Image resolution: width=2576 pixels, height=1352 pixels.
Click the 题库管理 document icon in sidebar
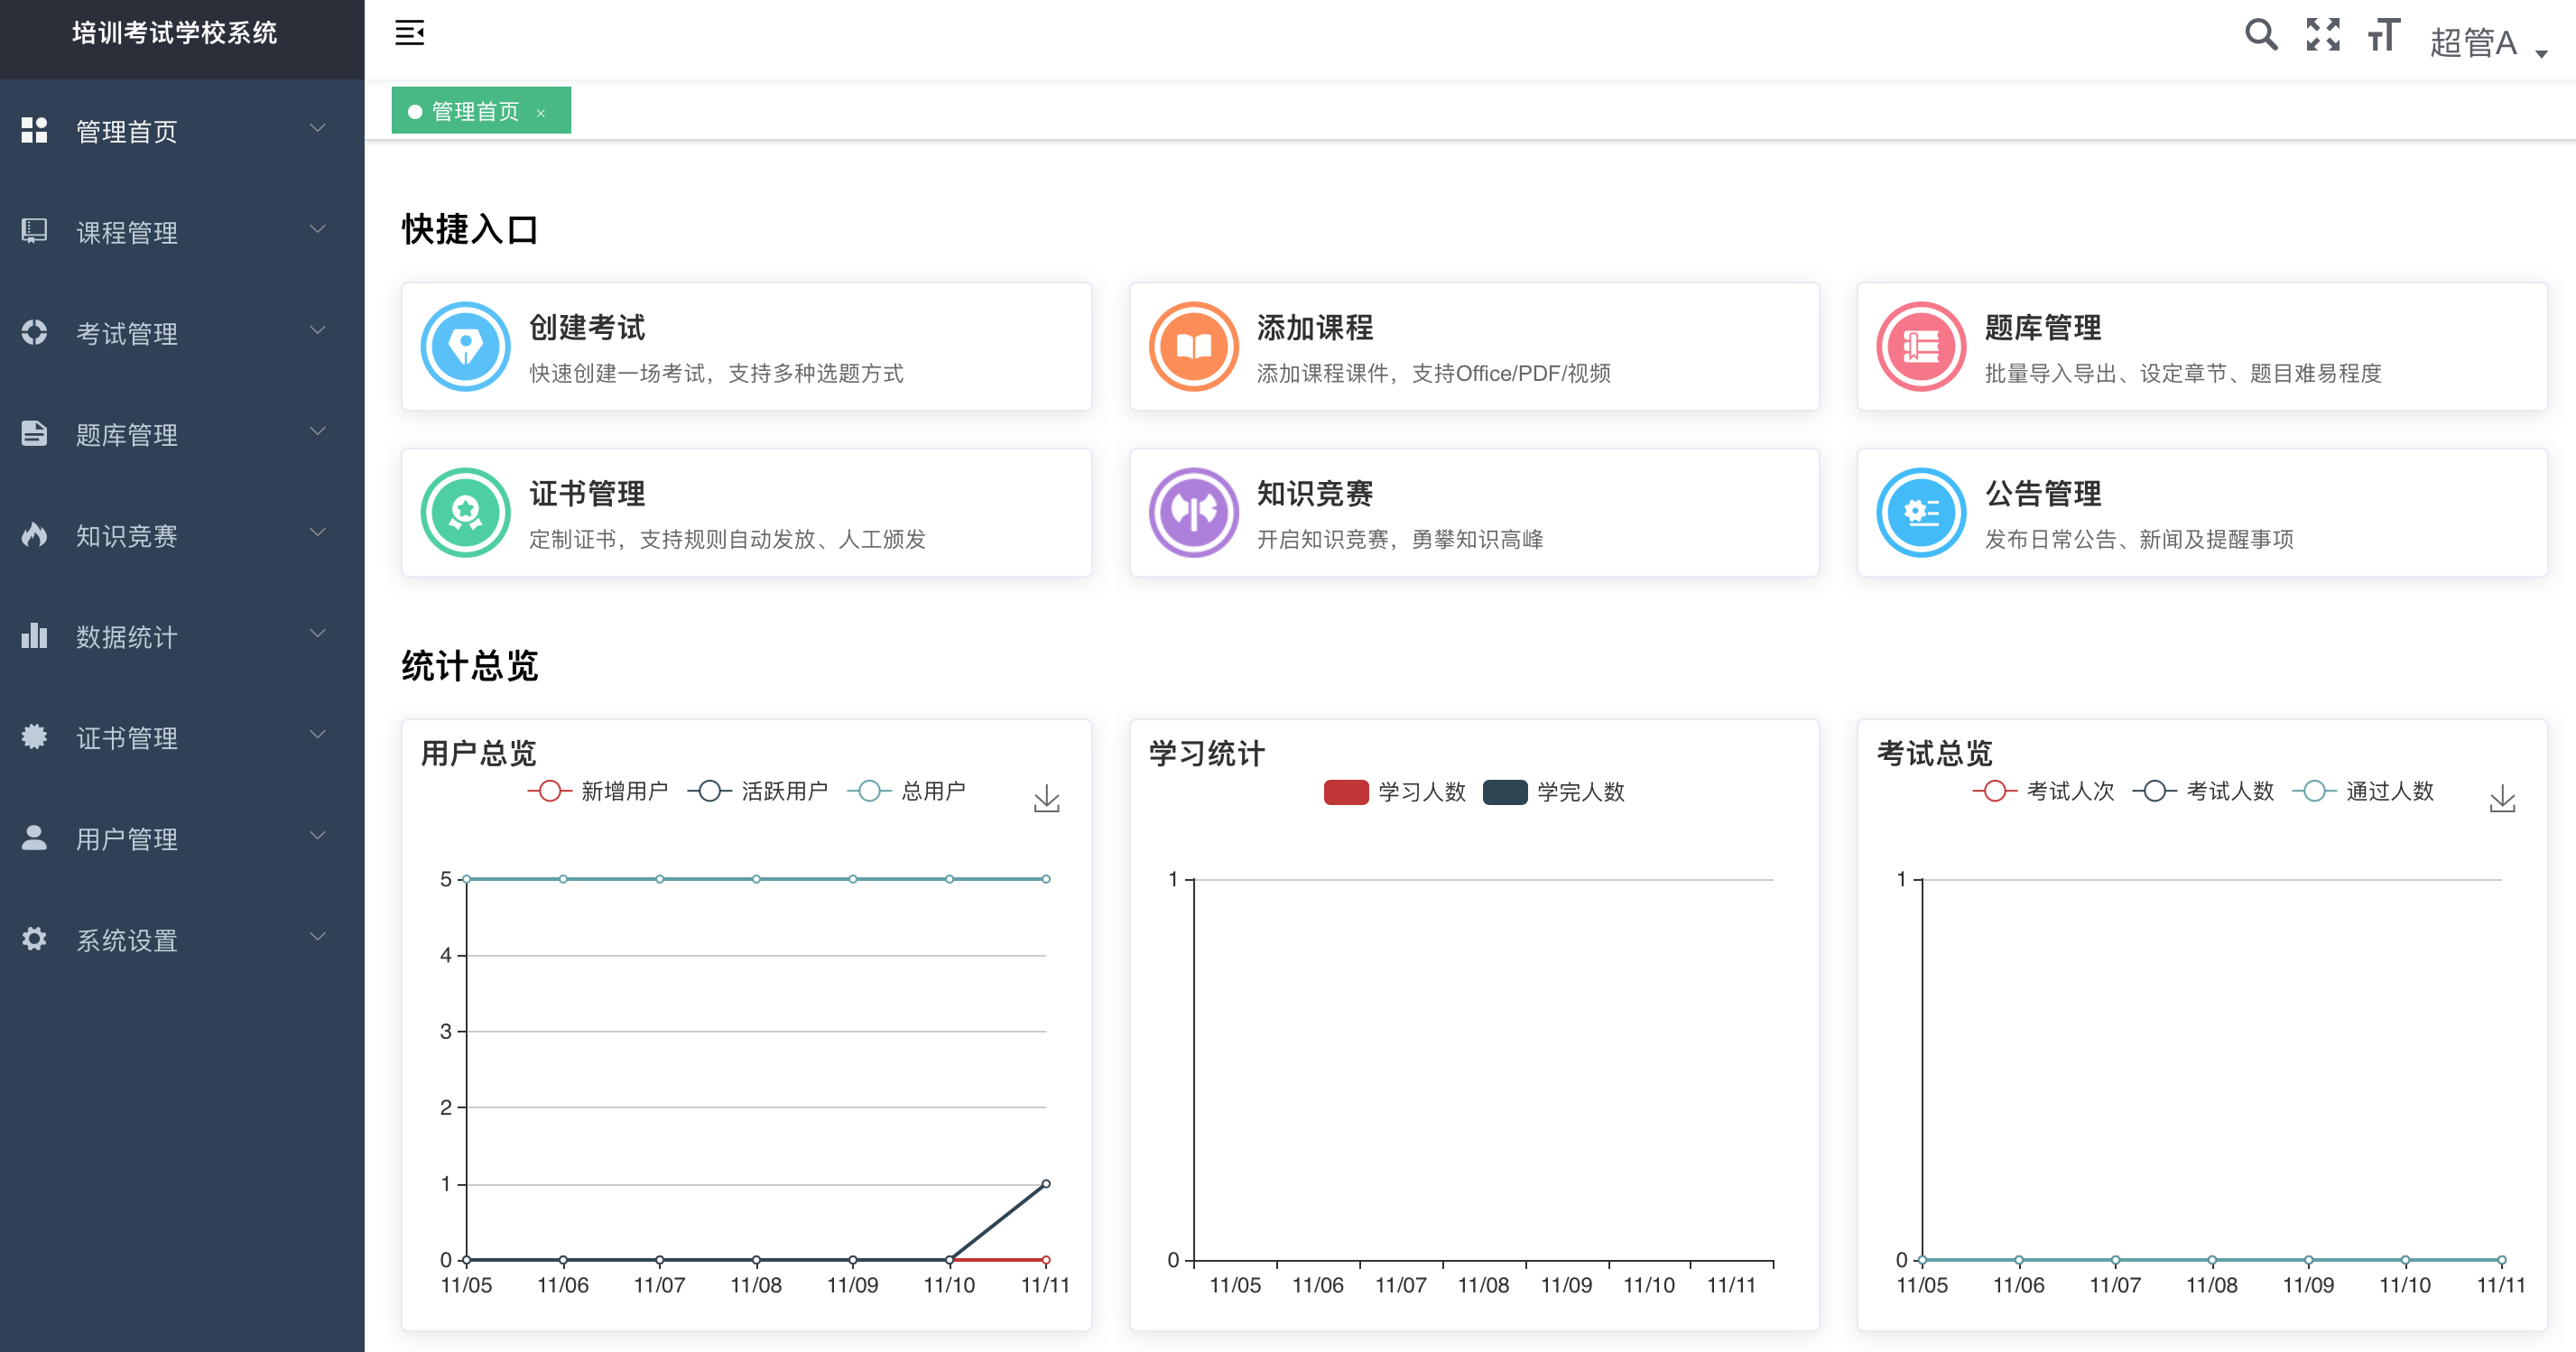point(34,433)
